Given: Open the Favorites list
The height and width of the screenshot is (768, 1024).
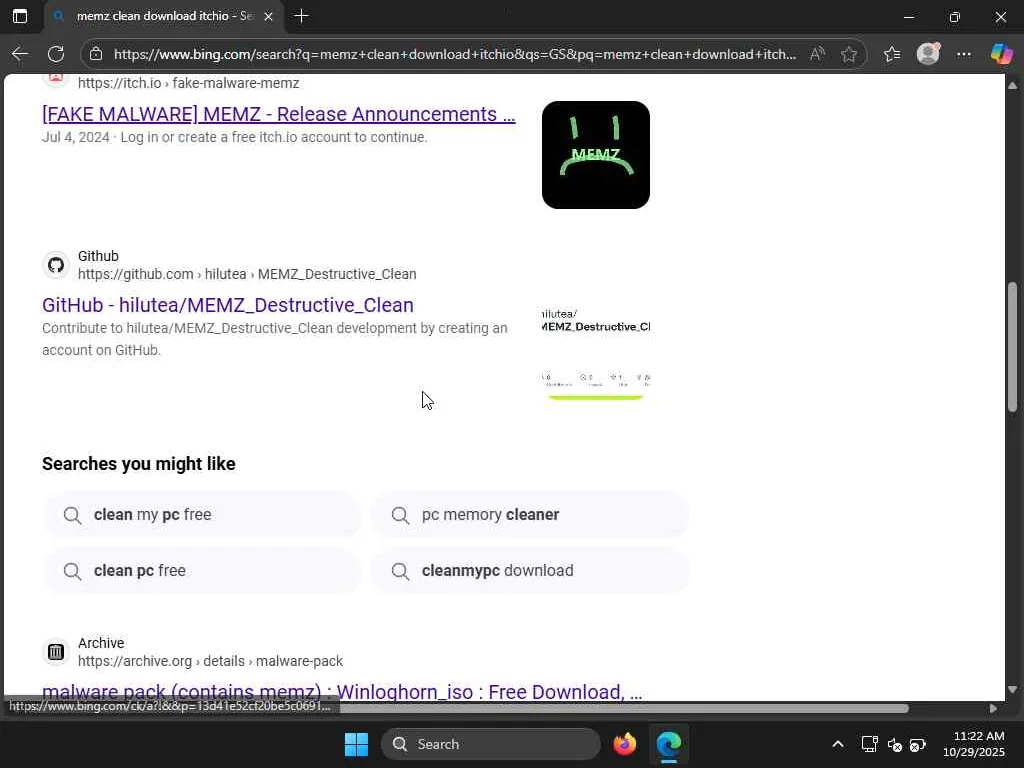Looking at the screenshot, I should pos(892,54).
